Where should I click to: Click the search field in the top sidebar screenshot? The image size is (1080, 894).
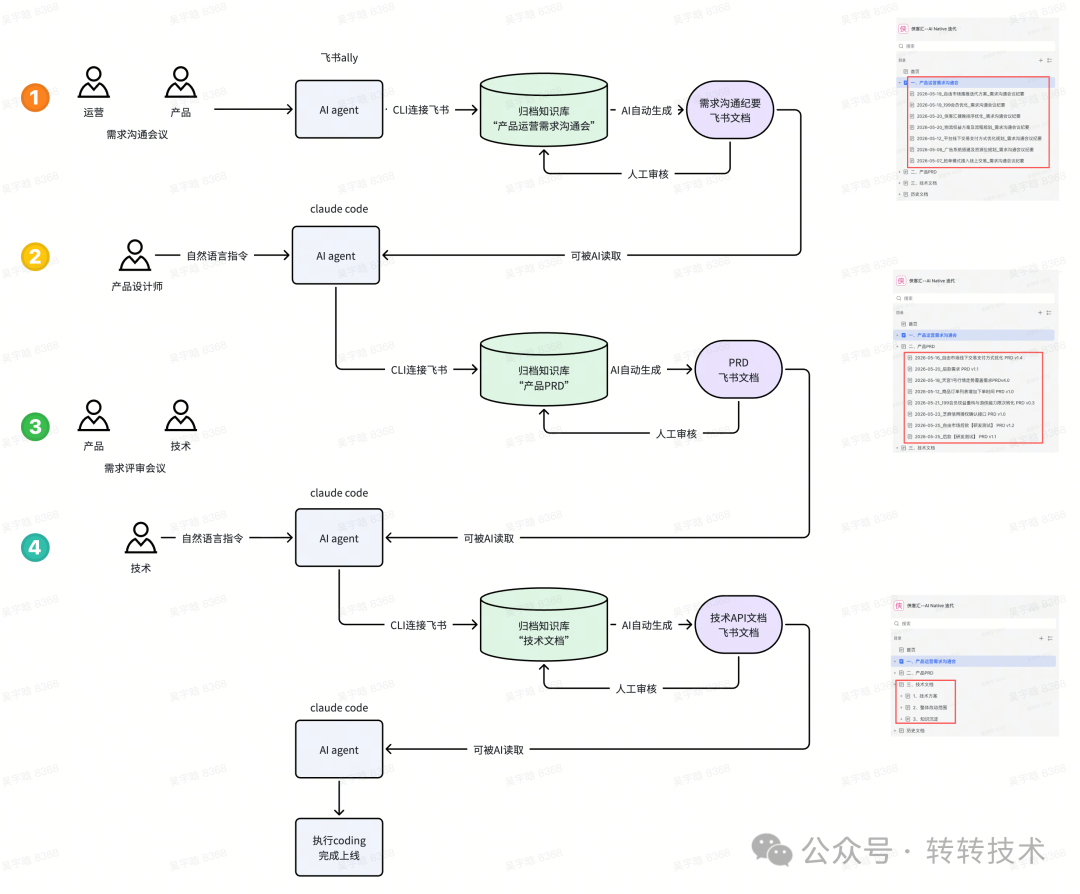click(976, 46)
